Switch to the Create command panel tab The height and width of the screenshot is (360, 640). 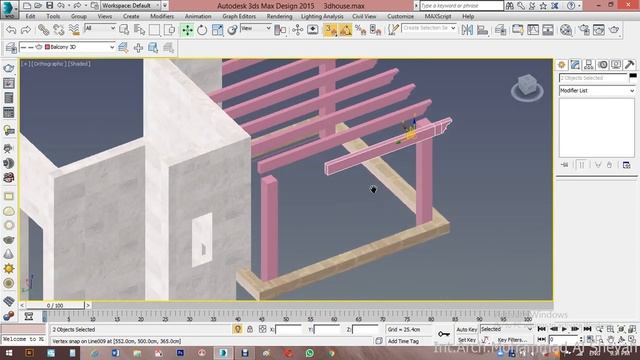tap(562, 65)
